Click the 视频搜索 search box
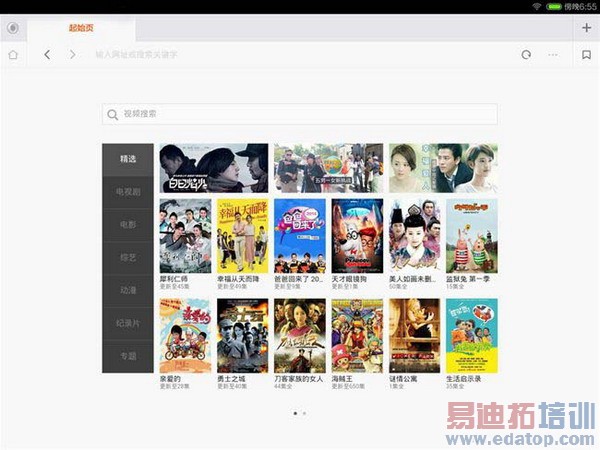Screen dimensions: 600x450 pos(300,114)
